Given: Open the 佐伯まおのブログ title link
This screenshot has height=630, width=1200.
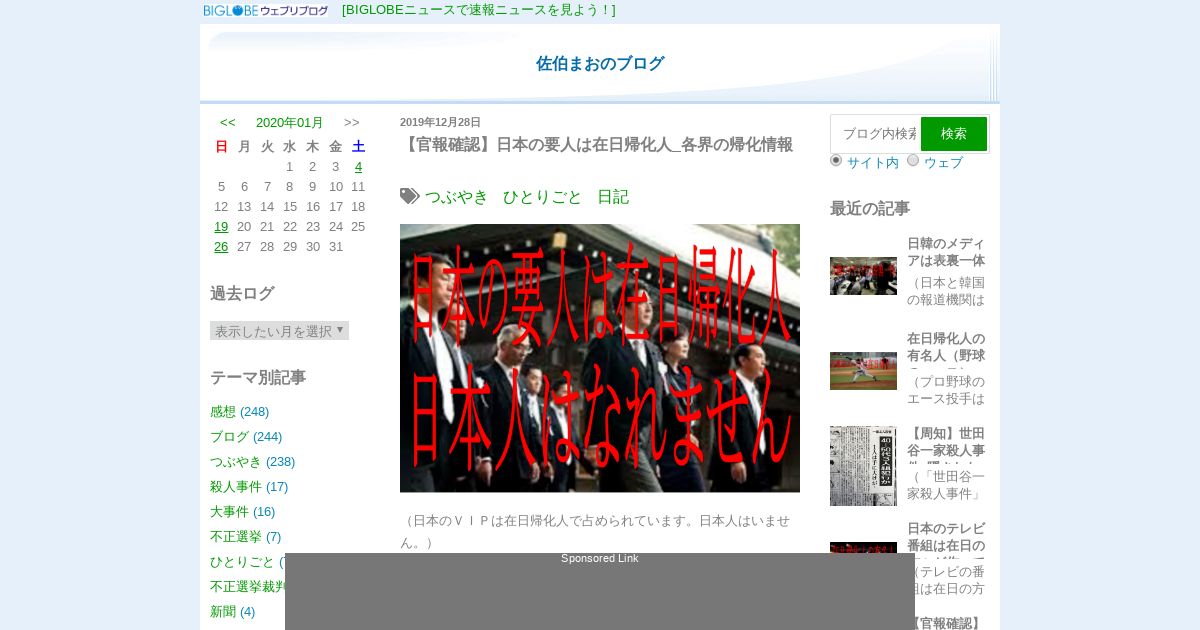Looking at the screenshot, I should [600, 63].
